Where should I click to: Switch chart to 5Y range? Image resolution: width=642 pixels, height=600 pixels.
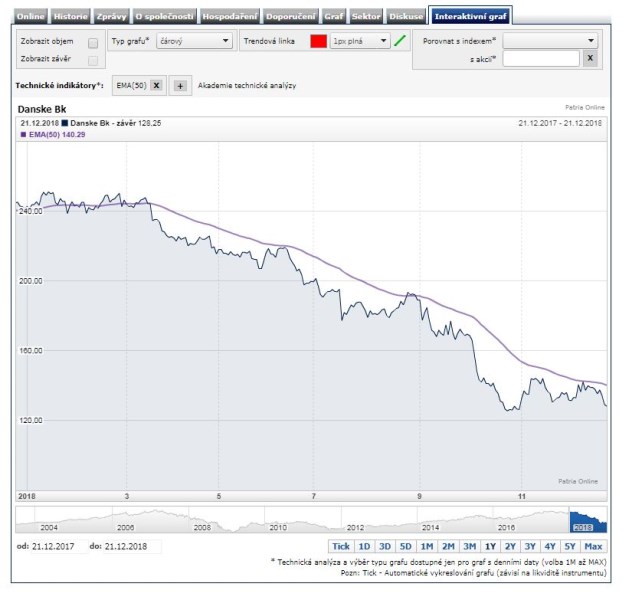pyautogui.click(x=569, y=546)
